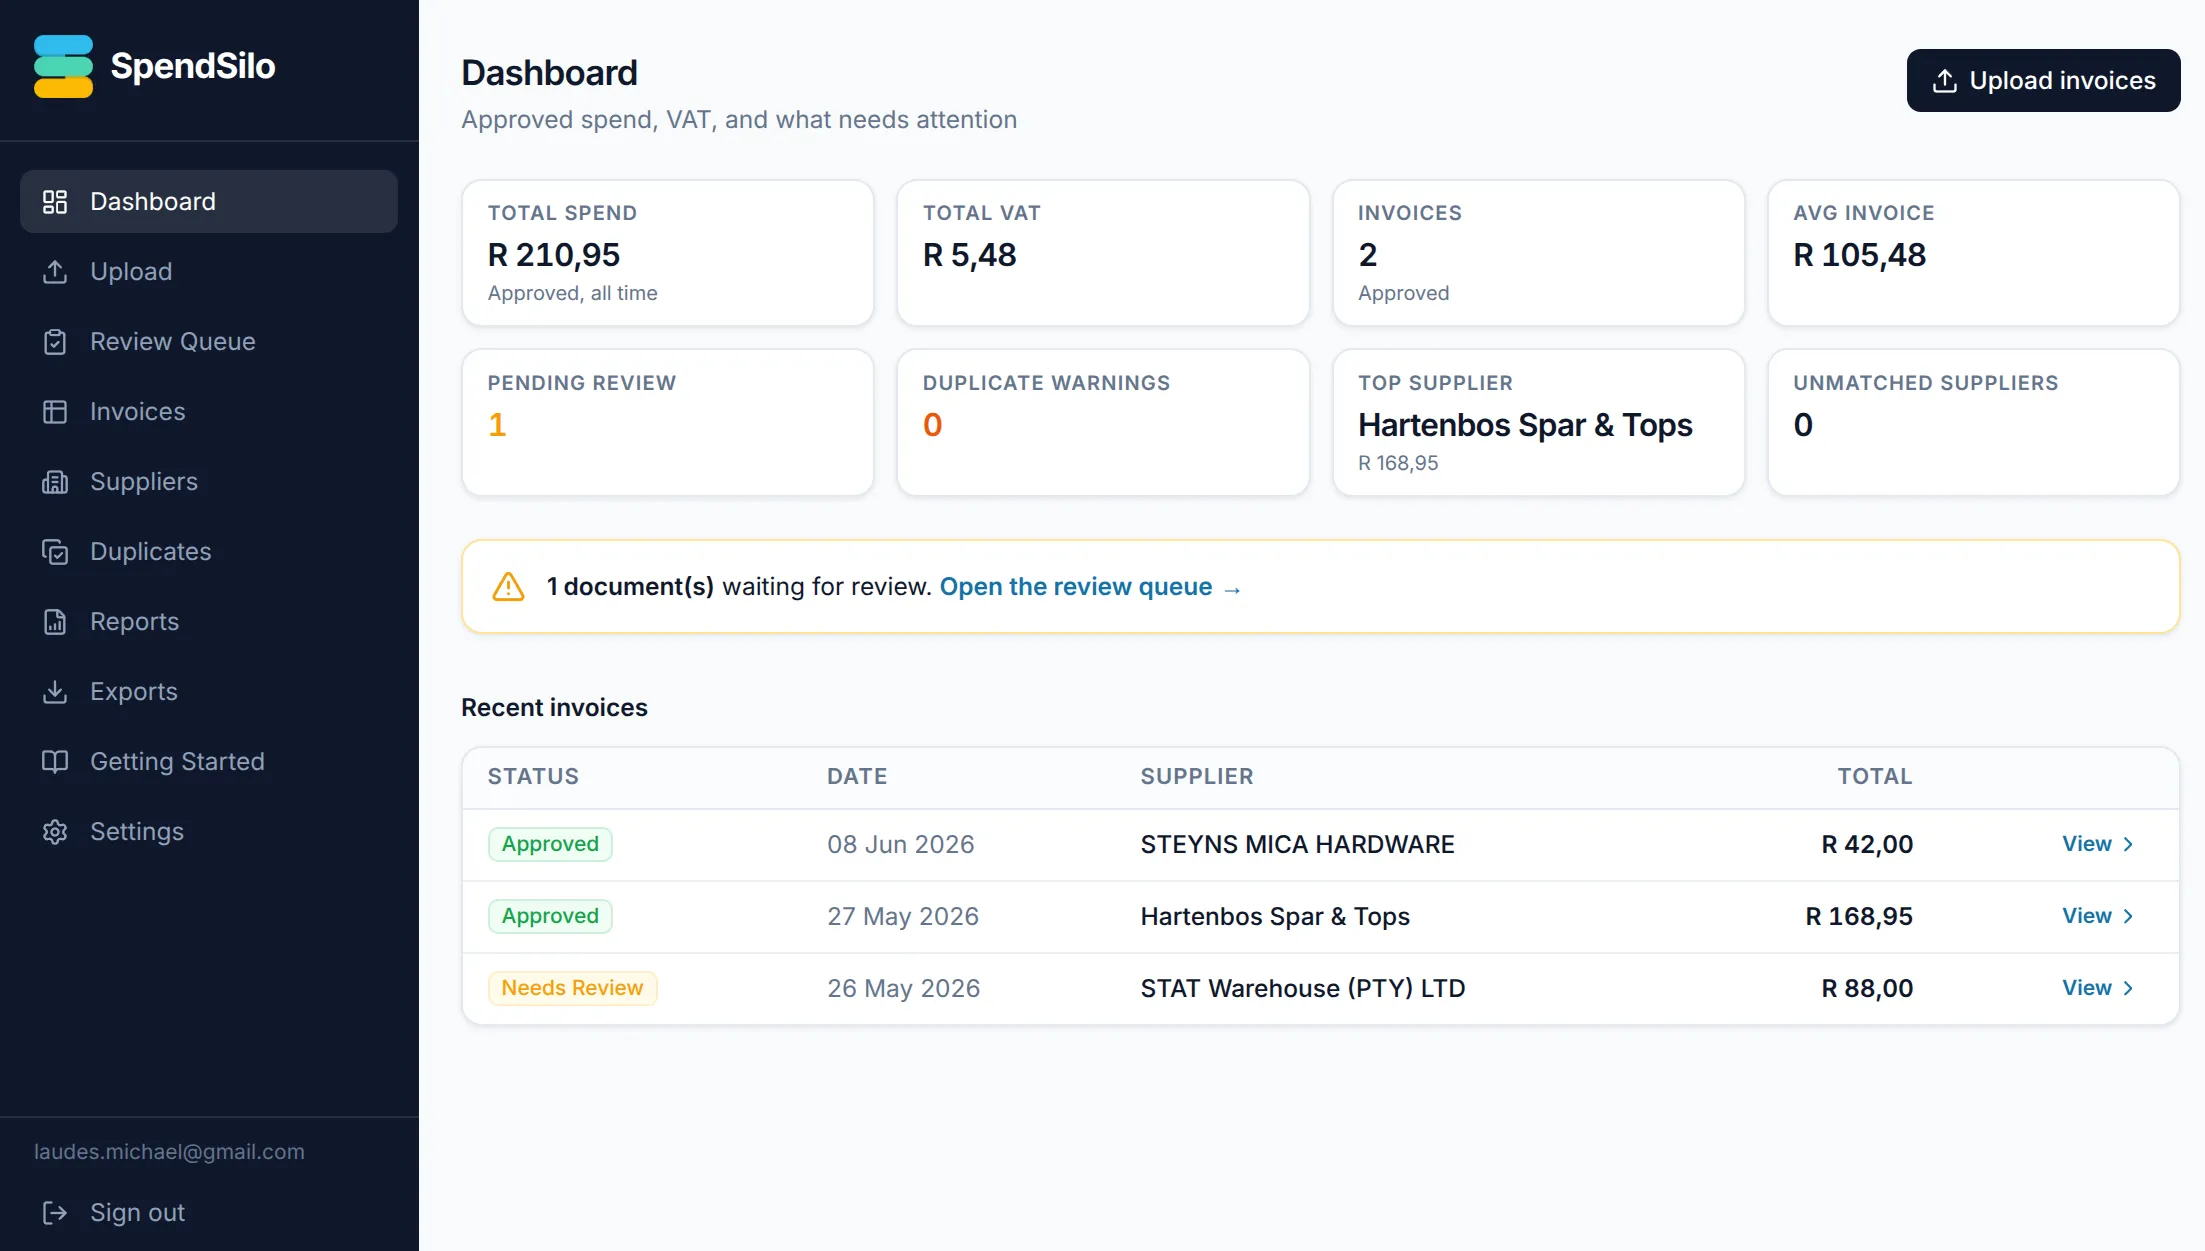Click R 168,95 total in invoices table
The image size is (2205, 1251).
pos(1858,916)
